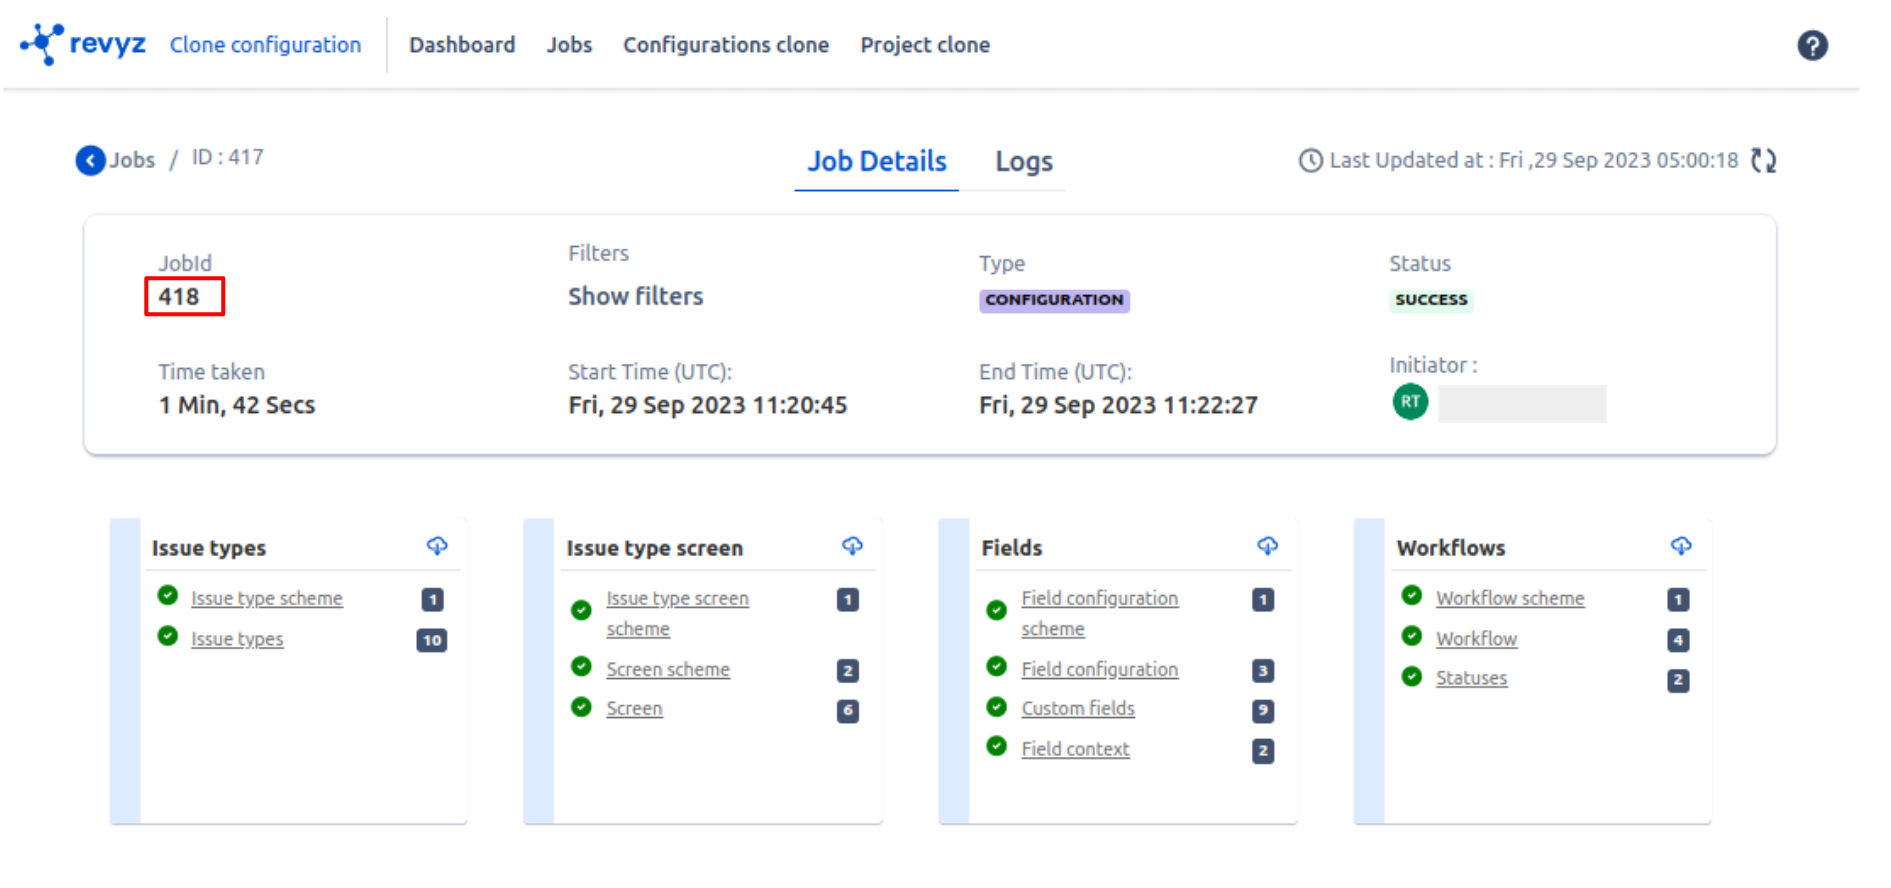Click the Issue types count badge 10
The height and width of the screenshot is (888, 1891).
432,640
